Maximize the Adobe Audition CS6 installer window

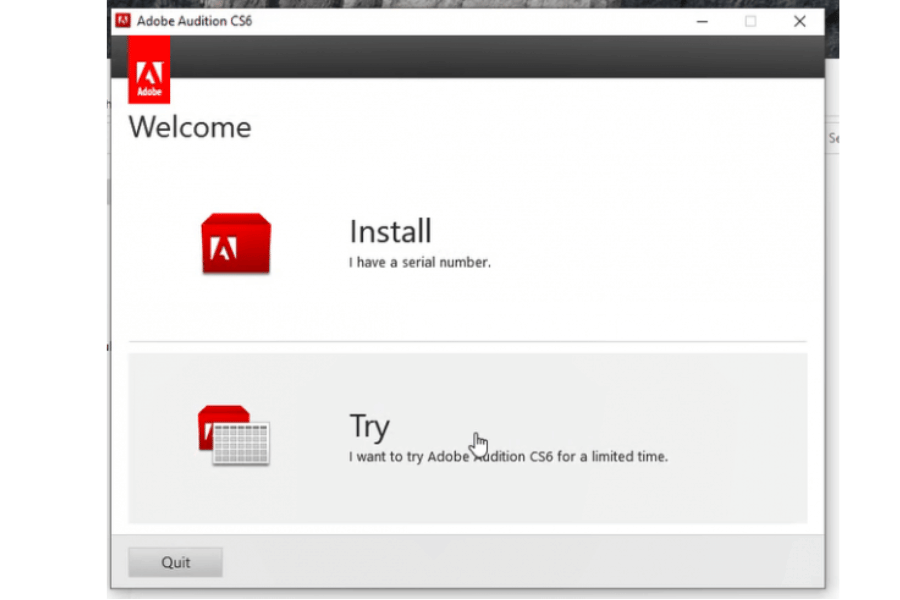click(x=750, y=21)
